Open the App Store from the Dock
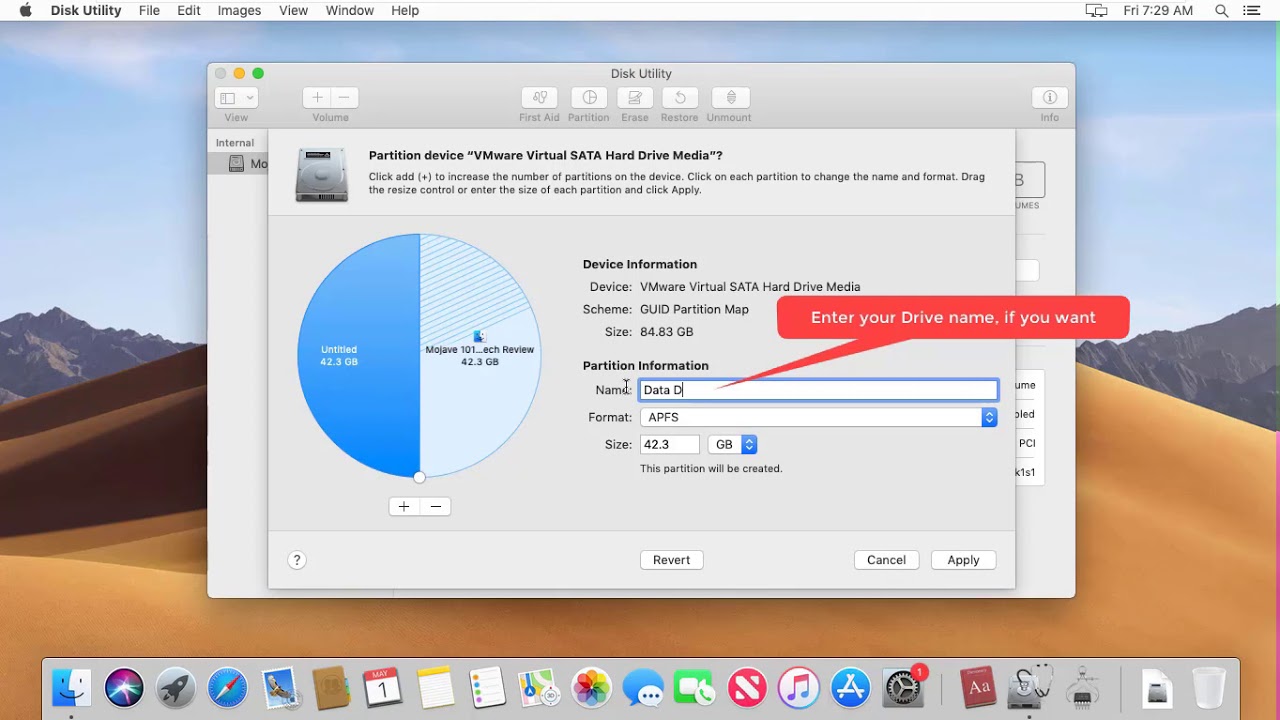 coord(850,688)
